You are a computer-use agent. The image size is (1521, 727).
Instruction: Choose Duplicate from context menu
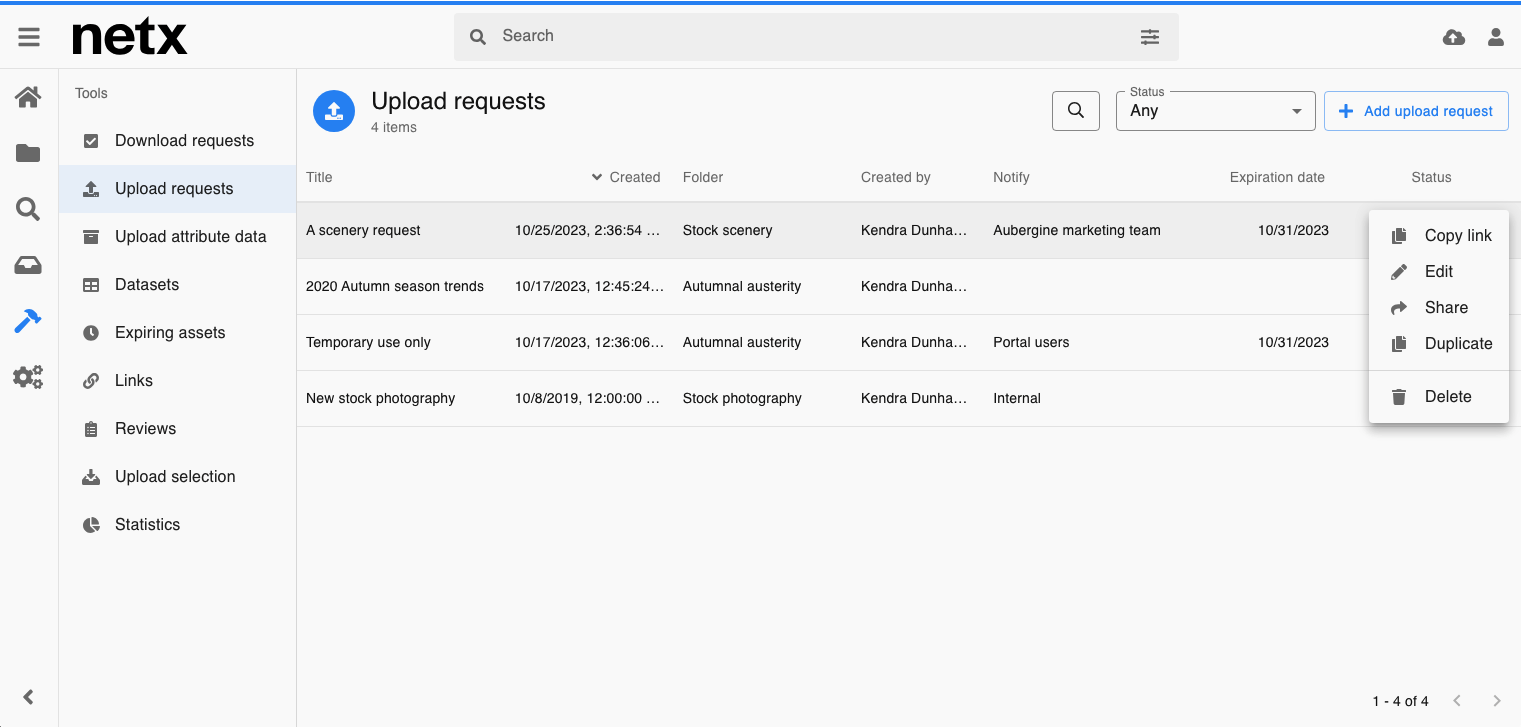point(1438,344)
